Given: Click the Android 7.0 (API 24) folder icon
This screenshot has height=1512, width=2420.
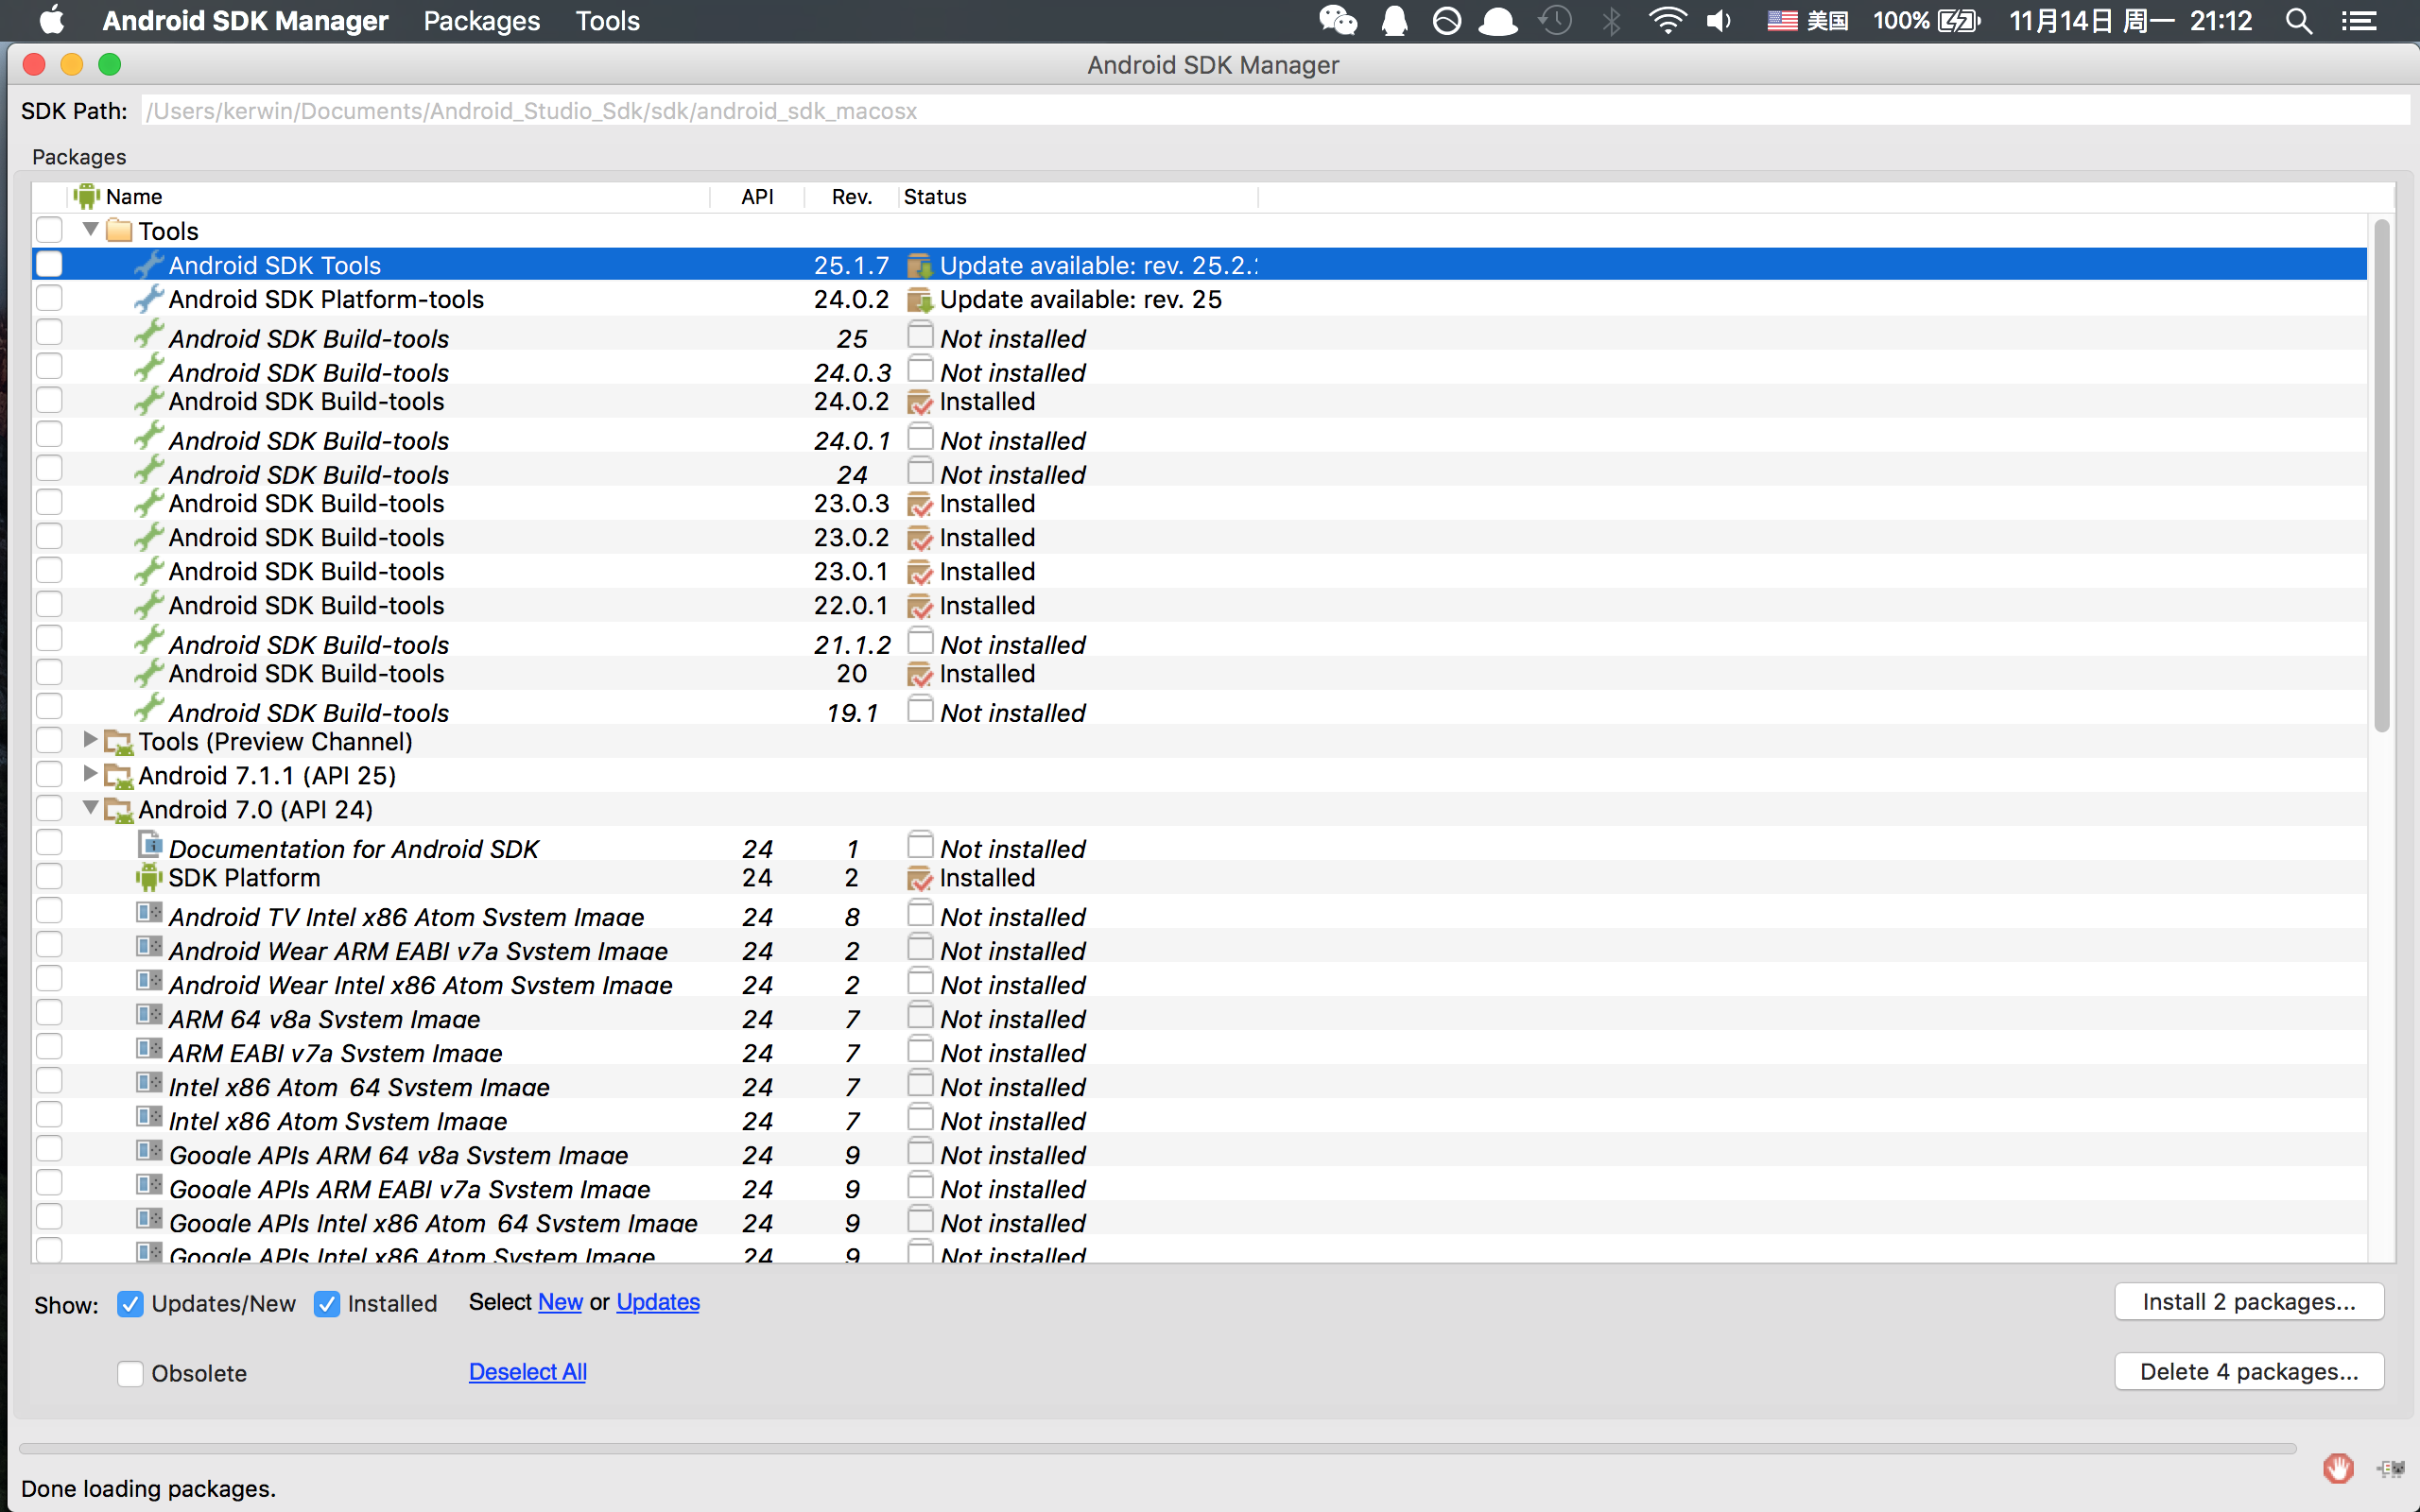Looking at the screenshot, I should pyautogui.click(x=119, y=810).
